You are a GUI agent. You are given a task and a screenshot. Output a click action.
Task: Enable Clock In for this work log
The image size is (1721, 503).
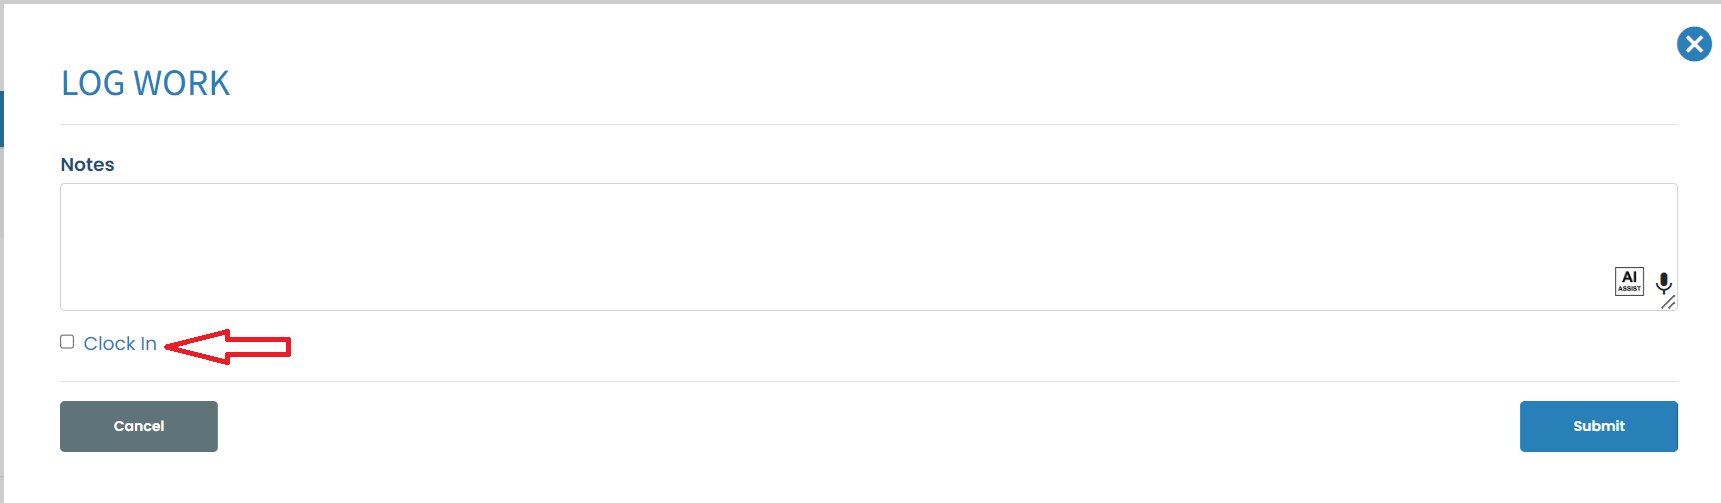(x=67, y=342)
